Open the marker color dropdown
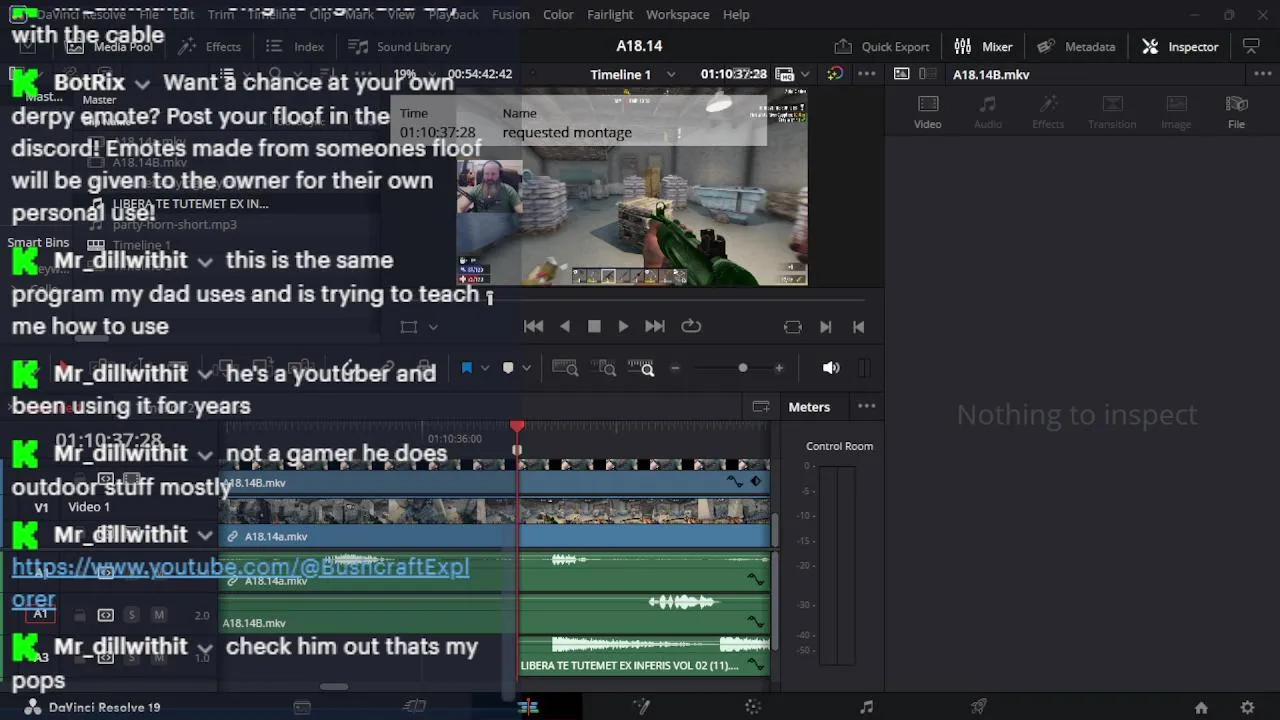The height and width of the screenshot is (720, 1280). click(526, 368)
